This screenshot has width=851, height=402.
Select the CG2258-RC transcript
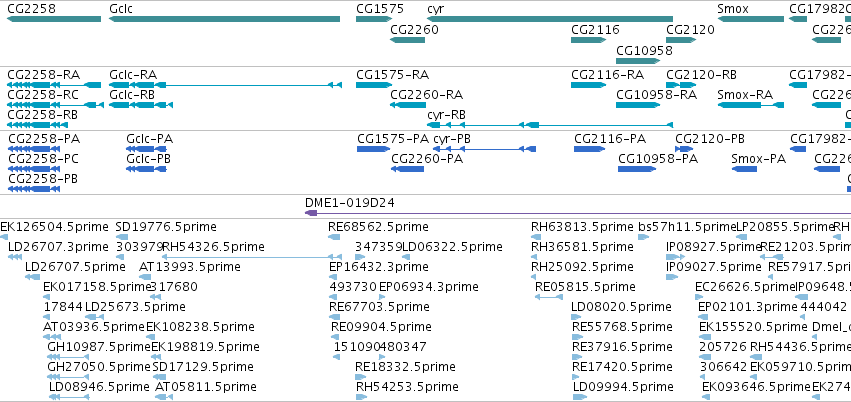pyautogui.click(x=55, y=105)
